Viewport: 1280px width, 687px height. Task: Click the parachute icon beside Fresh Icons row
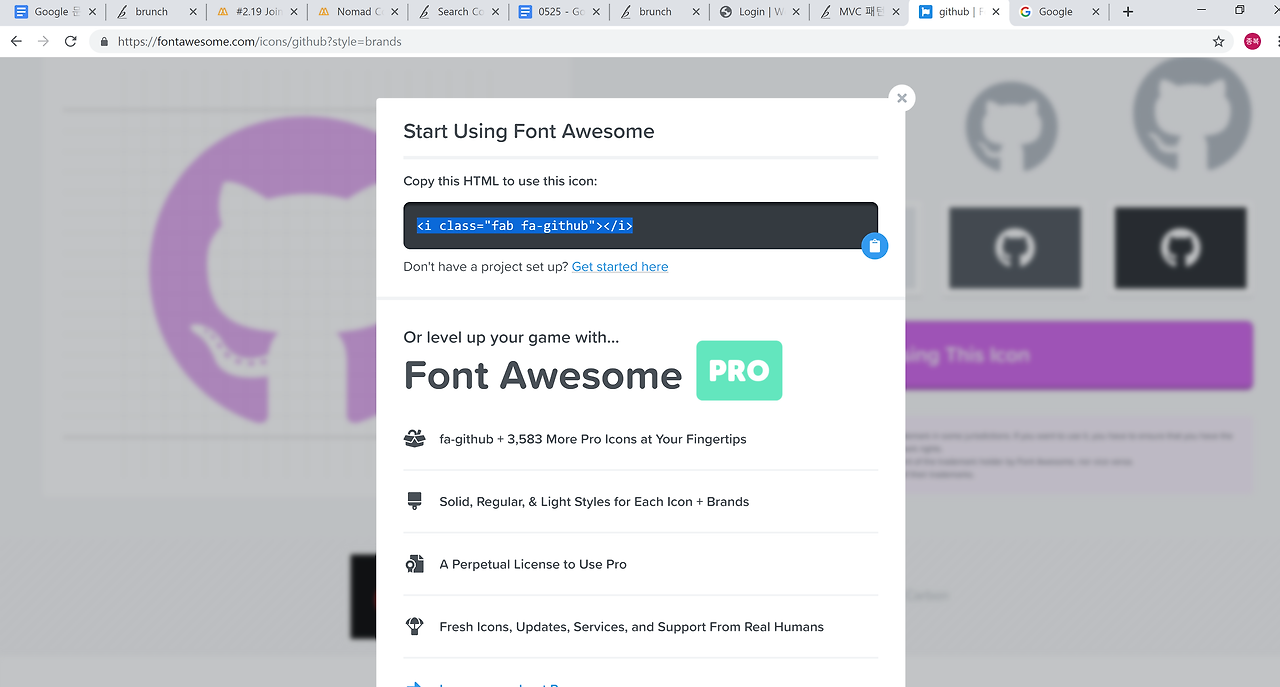pos(414,627)
